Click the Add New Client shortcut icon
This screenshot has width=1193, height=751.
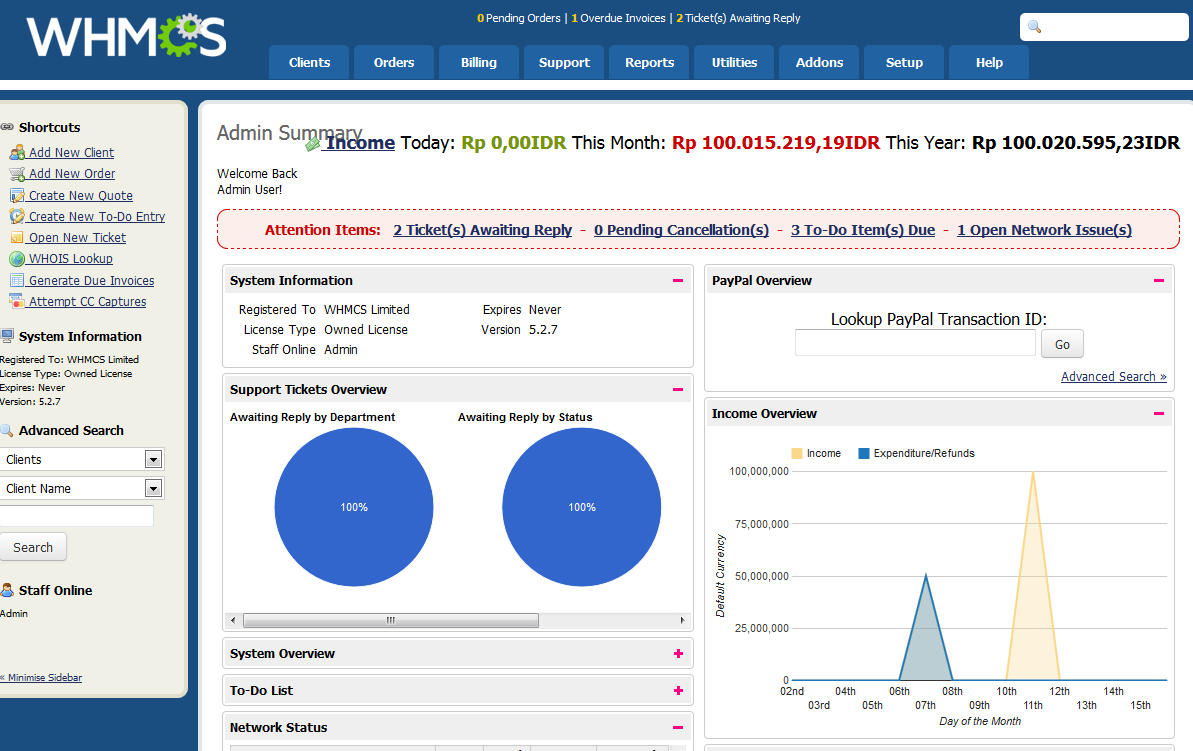[17, 153]
